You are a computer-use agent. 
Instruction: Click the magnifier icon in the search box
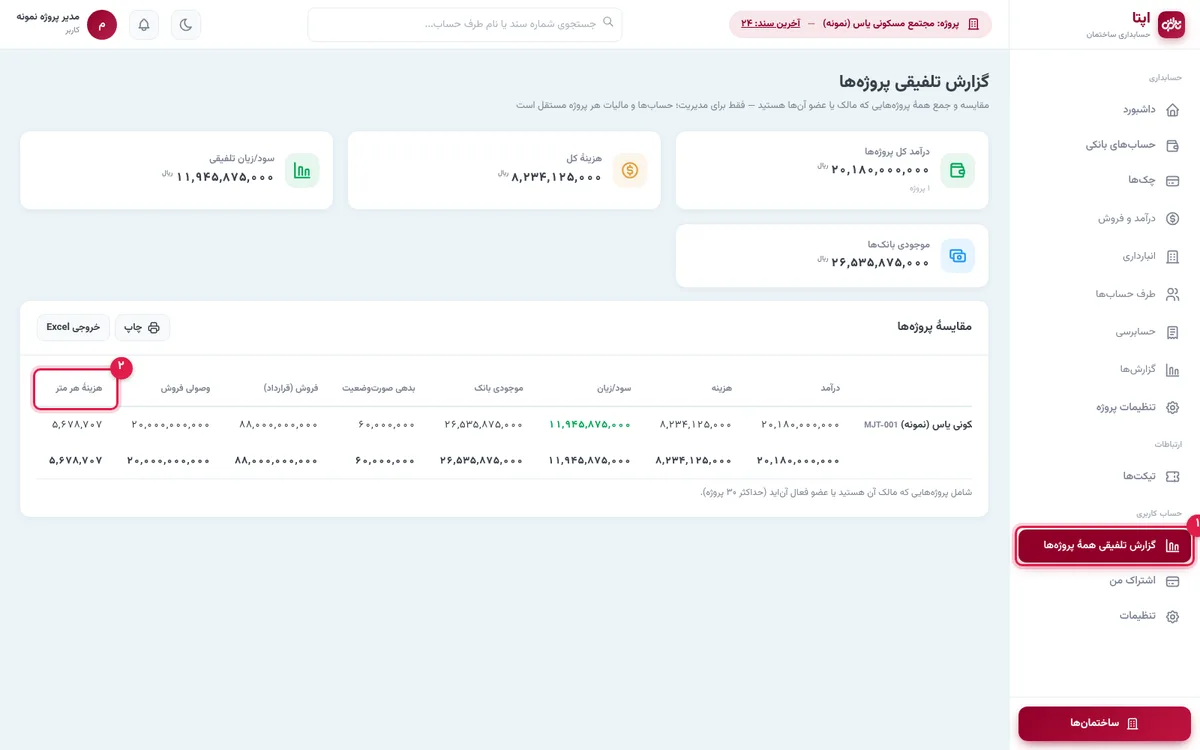[x=608, y=22]
